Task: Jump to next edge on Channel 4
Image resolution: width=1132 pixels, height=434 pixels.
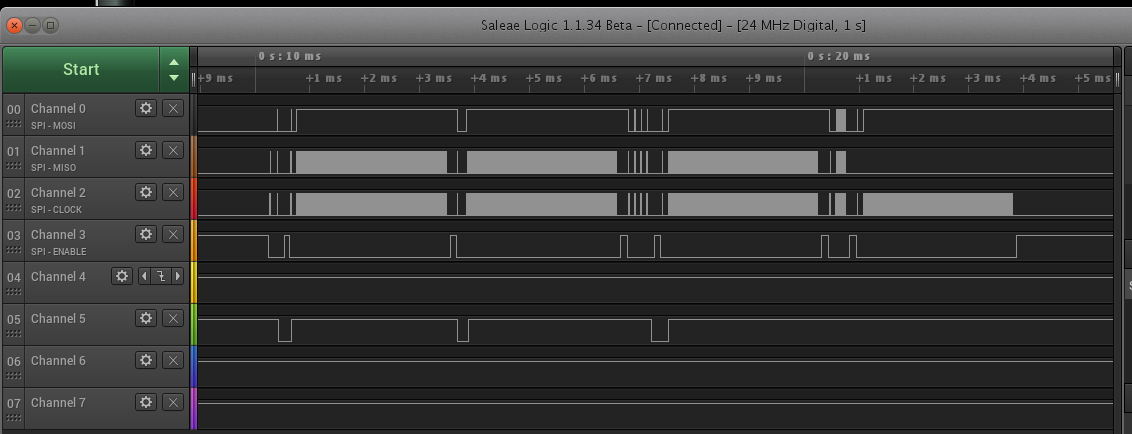Action: tap(178, 276)
